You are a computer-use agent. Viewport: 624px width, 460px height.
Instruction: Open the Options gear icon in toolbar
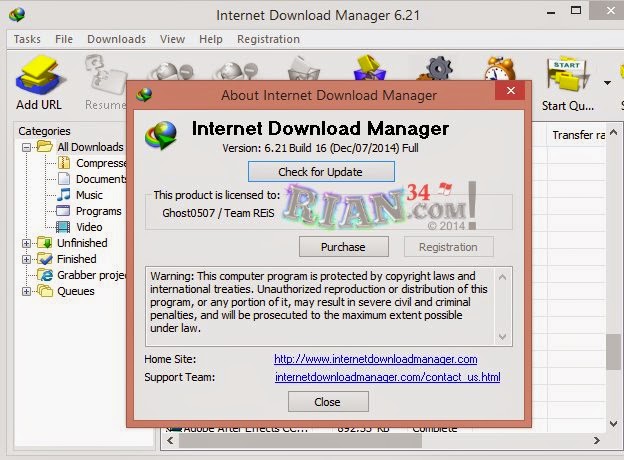436,68
